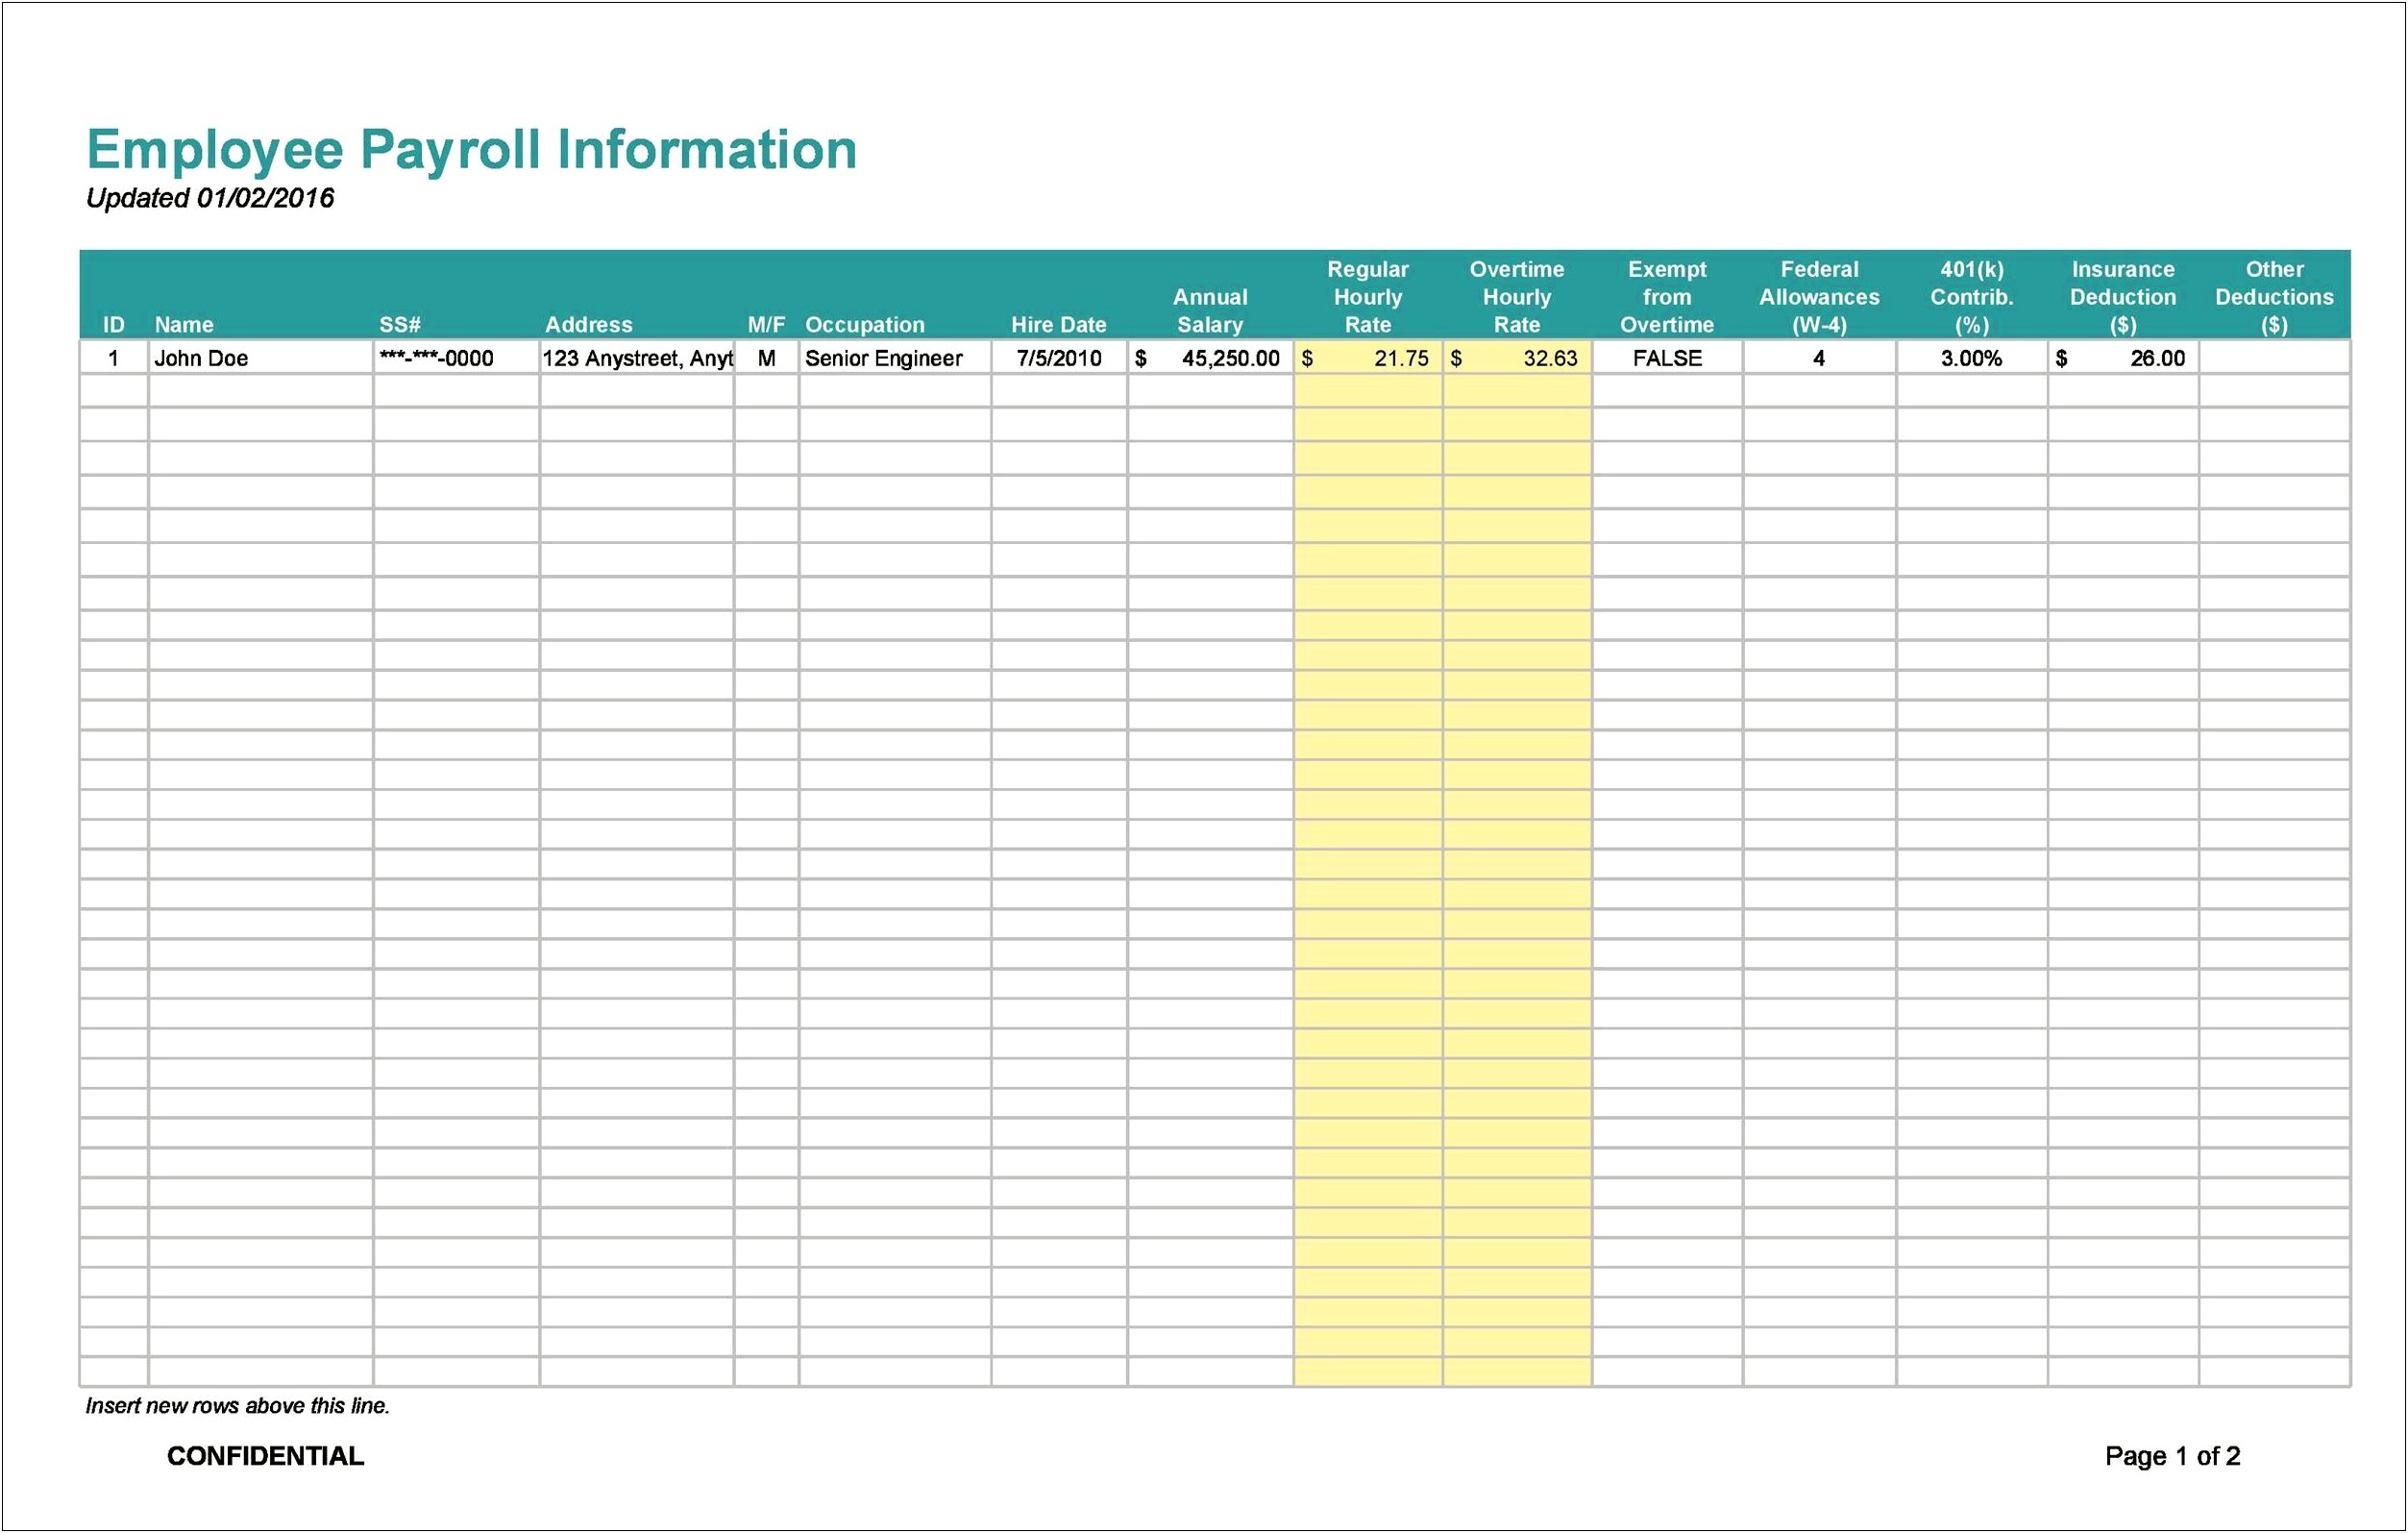Select the 123 Anystreet address cell
Viewport: 2408px width, 1533px height.
click(637, 358)
